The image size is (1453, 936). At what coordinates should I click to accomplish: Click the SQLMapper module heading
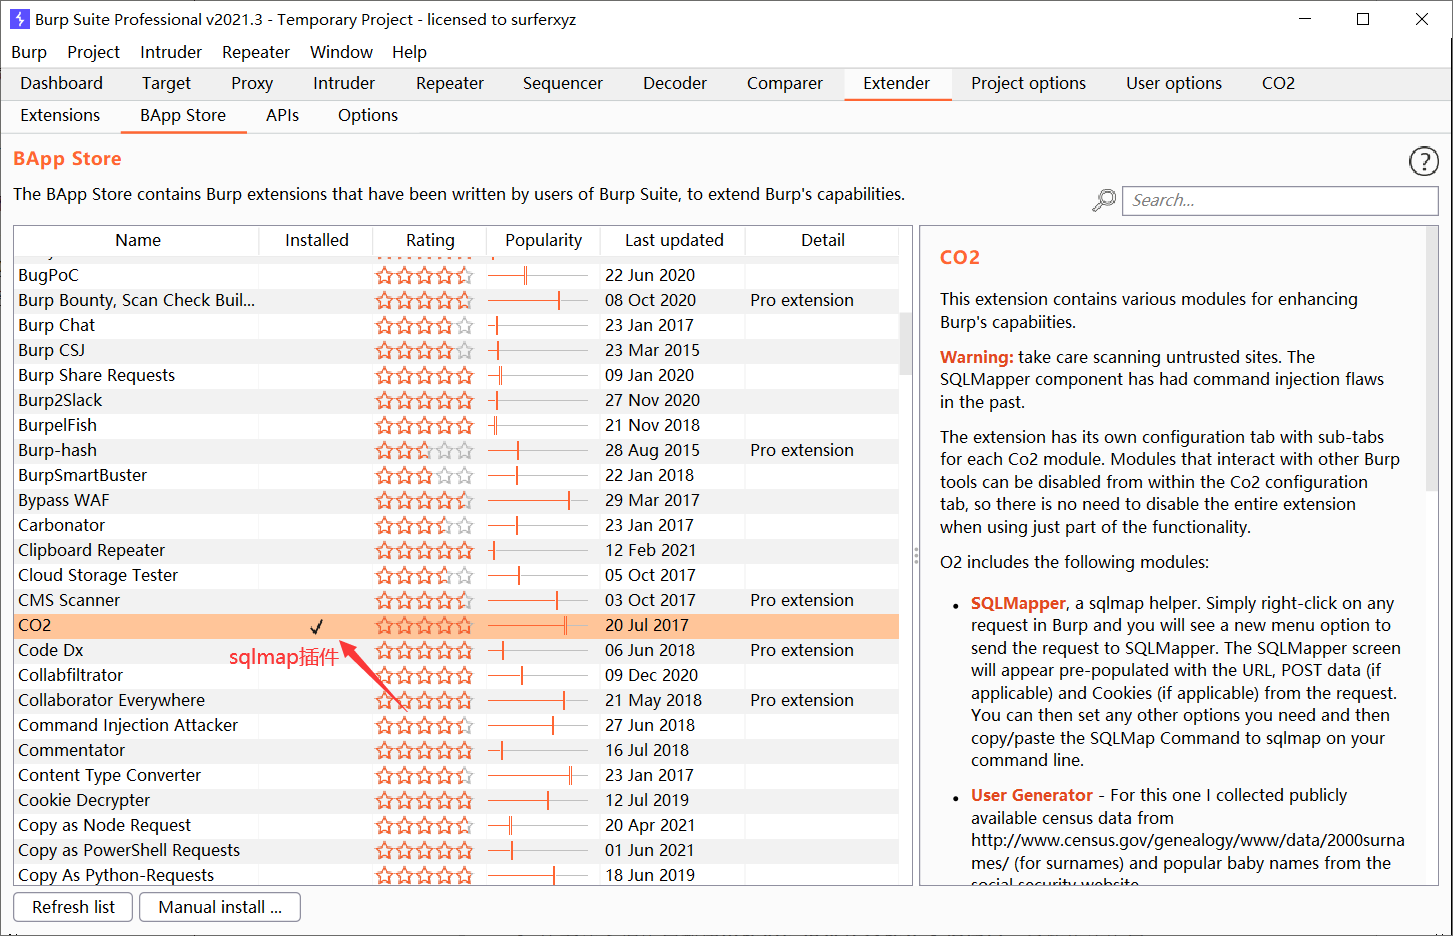(1018, 603)
